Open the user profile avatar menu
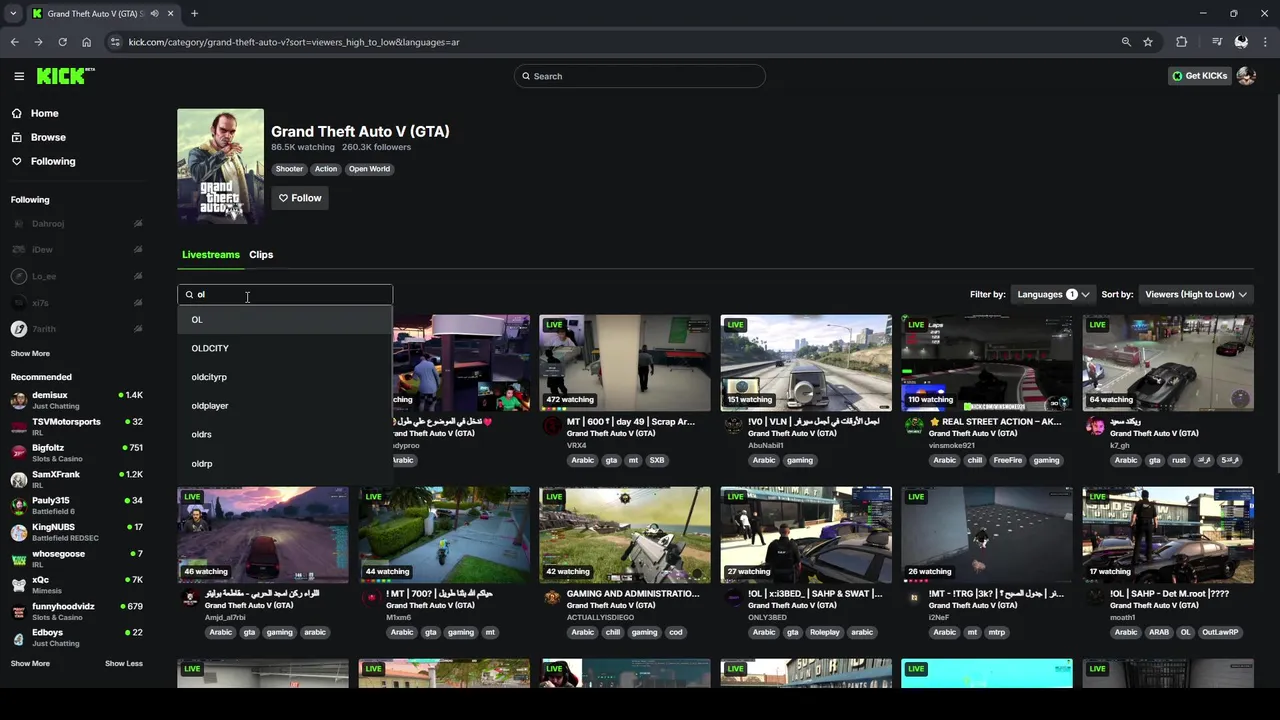Image resolution: width=1280 pixels, height=720 pixels. click(1246, 76)
